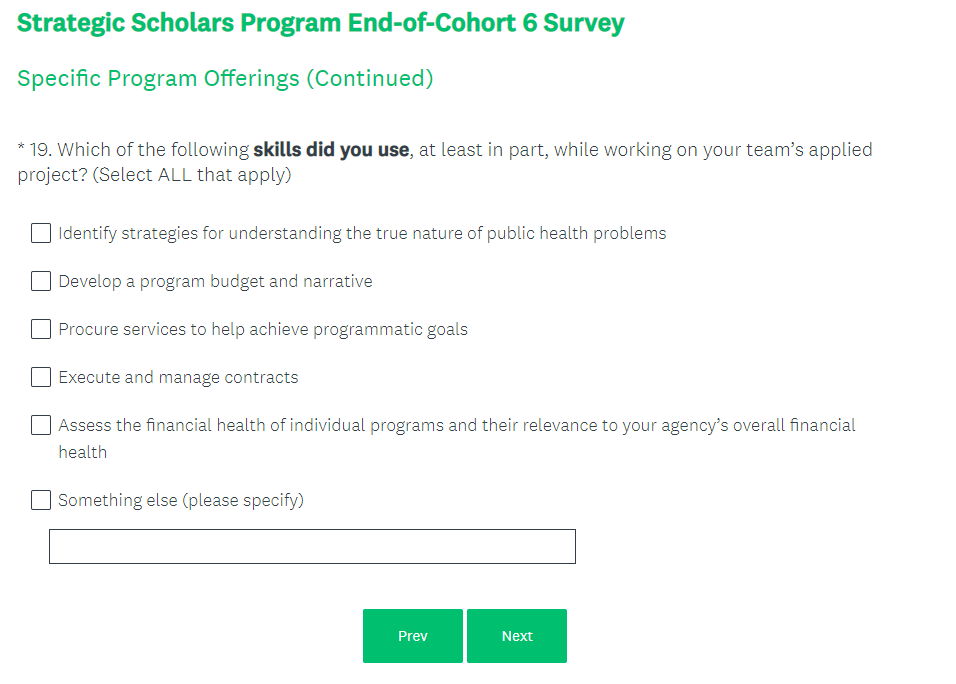The width and height of the screenshot is (956, 684).
Task: Toggle the 'Assess the financial health' checkbox
Action: point(41,425)
